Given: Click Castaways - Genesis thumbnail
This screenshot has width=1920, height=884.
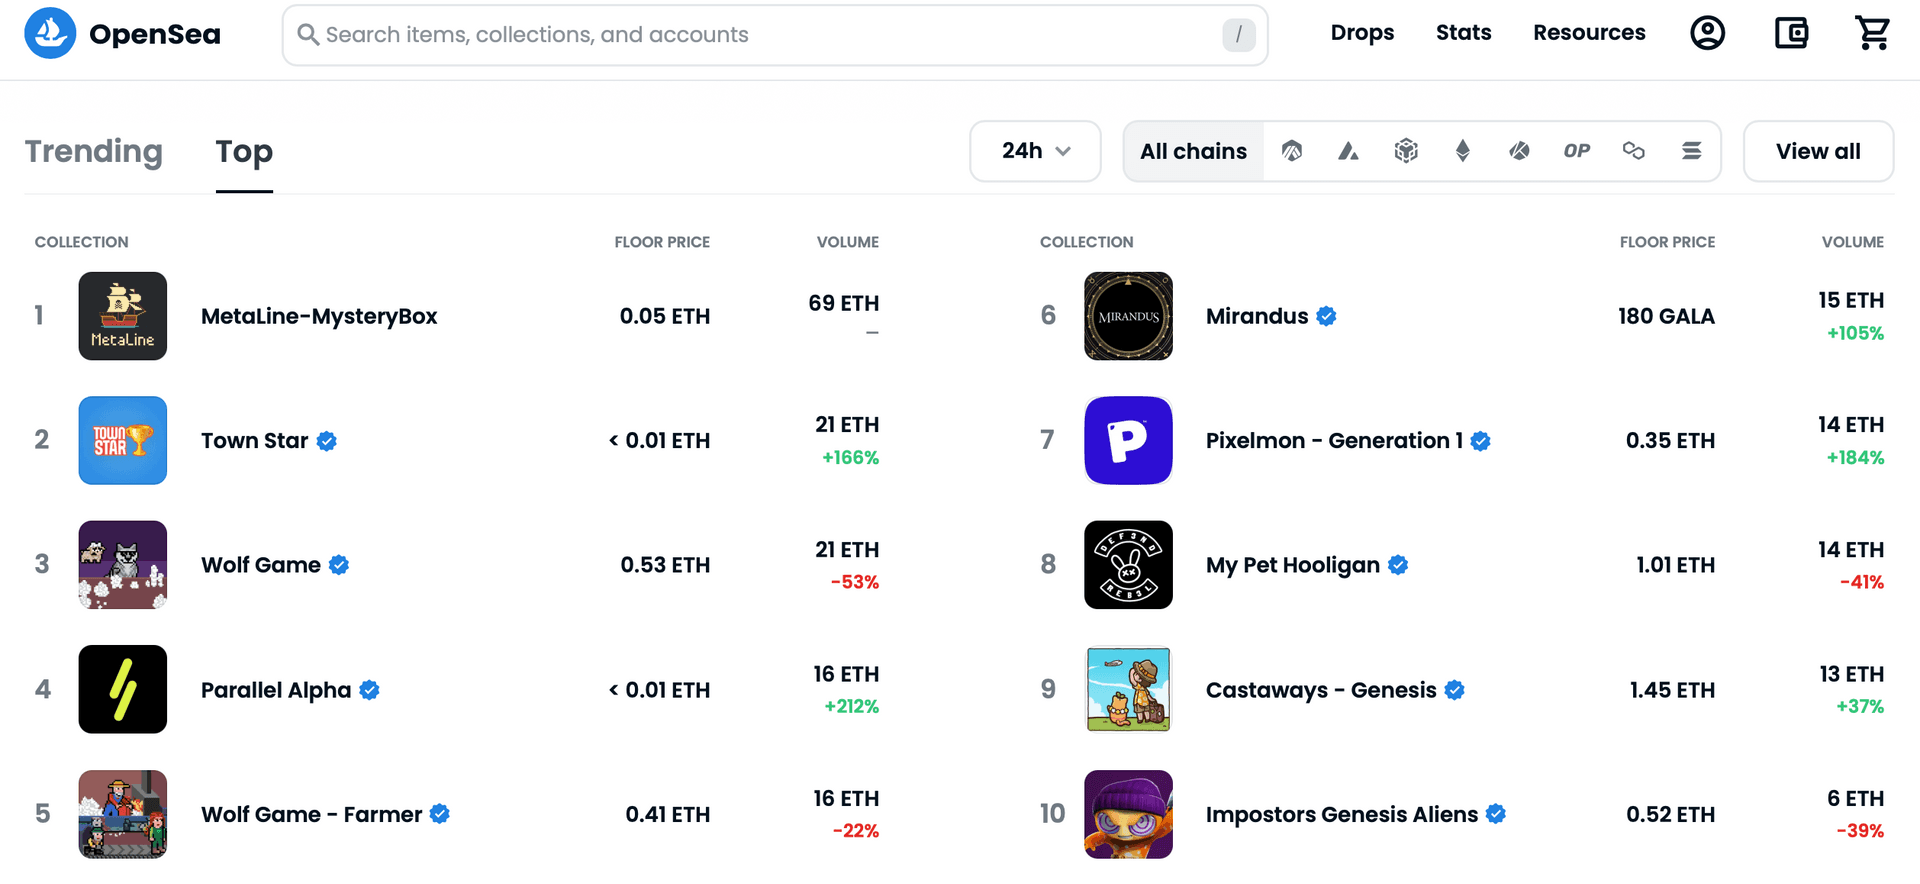Looking at the screenshot, I should pos(1128,690).
